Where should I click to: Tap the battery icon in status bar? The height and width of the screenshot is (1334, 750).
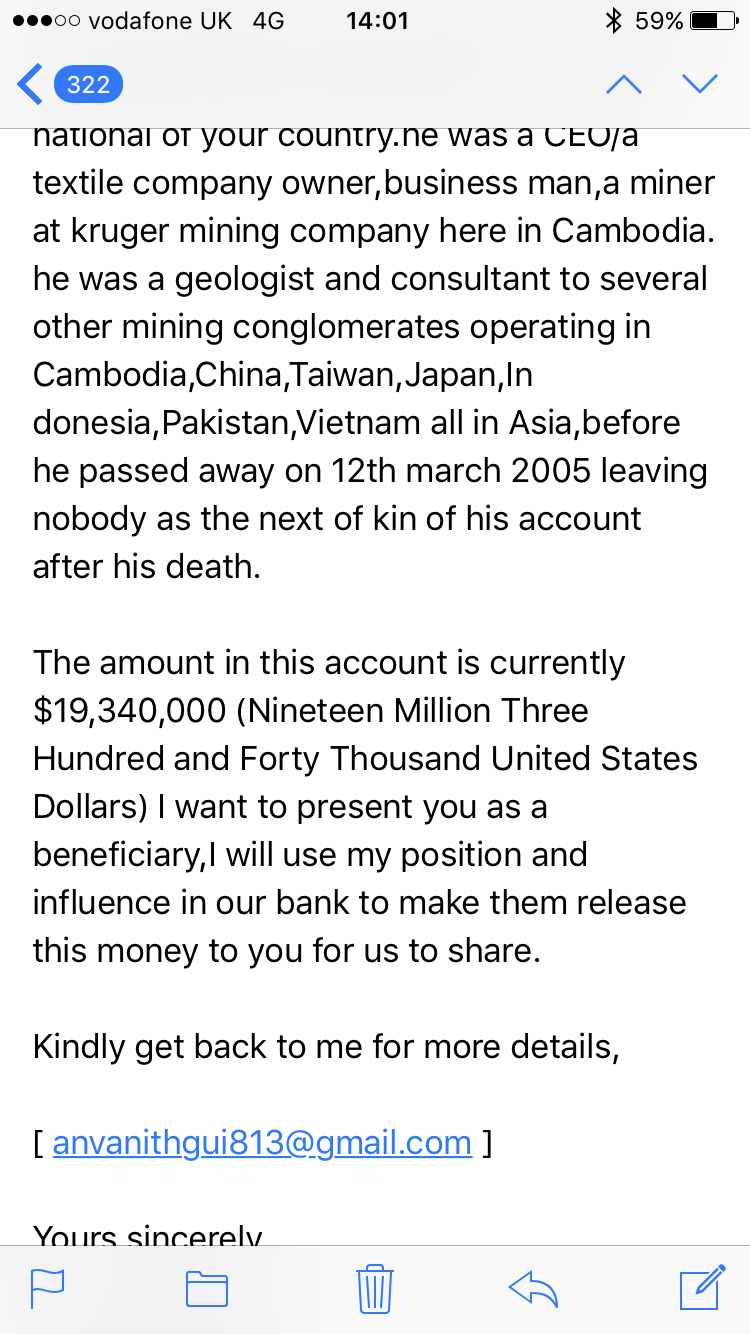tap(713, 21)
